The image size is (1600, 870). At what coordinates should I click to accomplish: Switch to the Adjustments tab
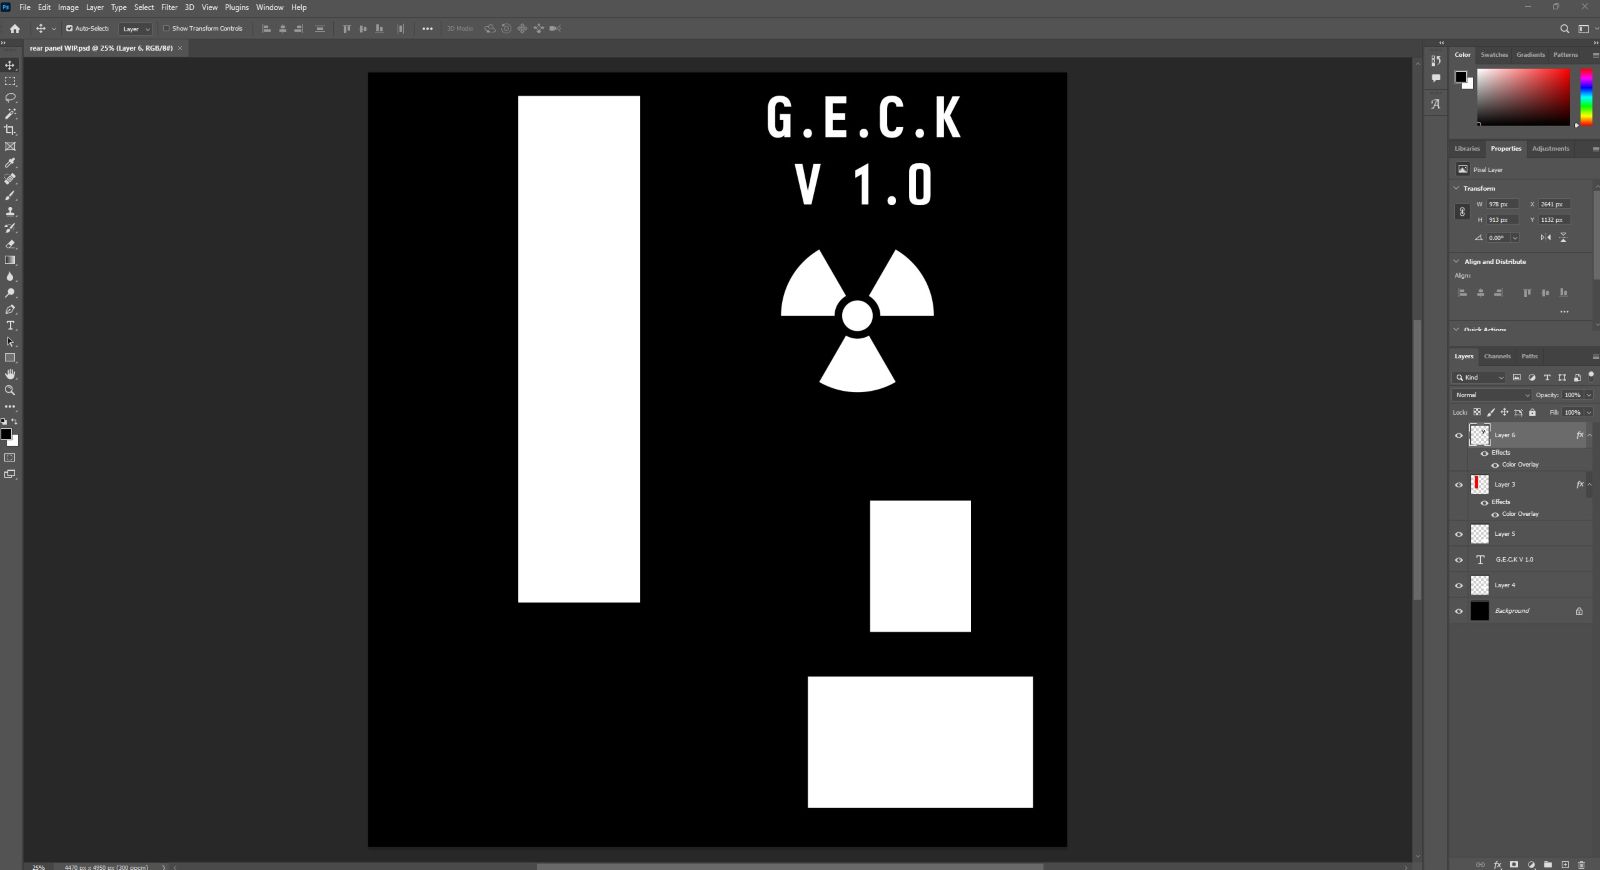point(1551,149)
